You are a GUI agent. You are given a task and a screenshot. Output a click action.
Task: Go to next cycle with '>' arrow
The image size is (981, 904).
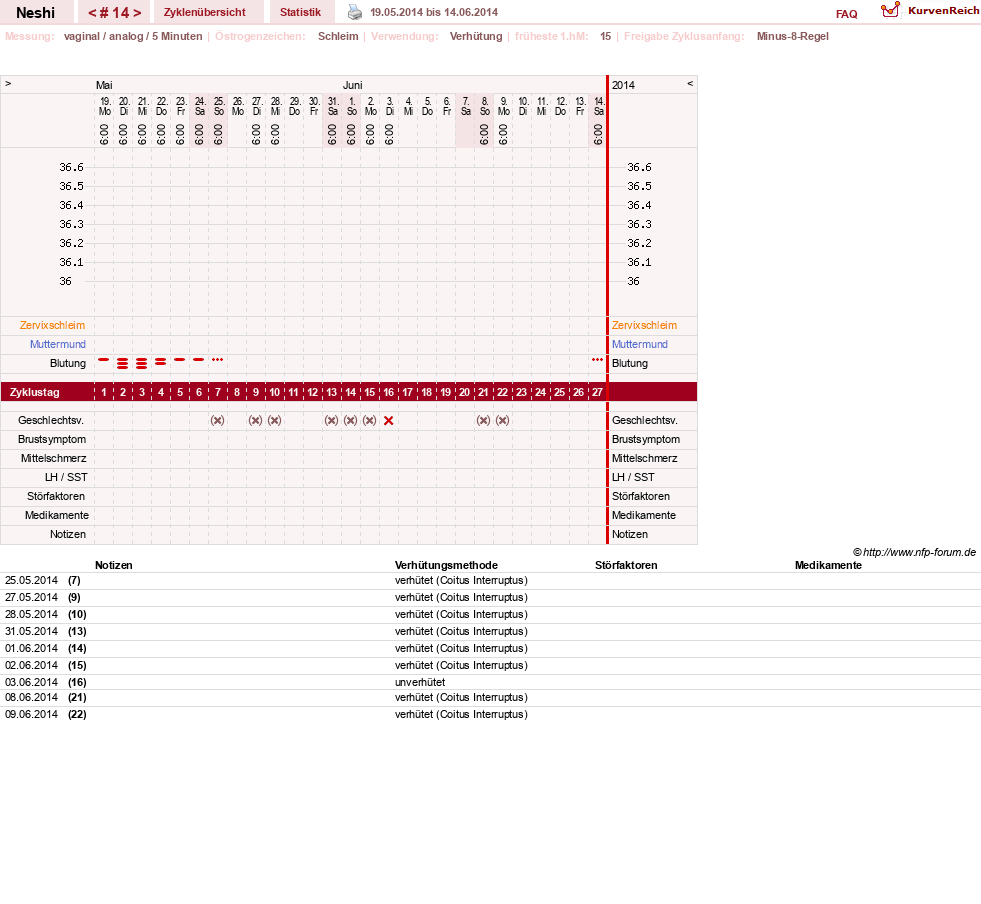[x=137, y=13]
